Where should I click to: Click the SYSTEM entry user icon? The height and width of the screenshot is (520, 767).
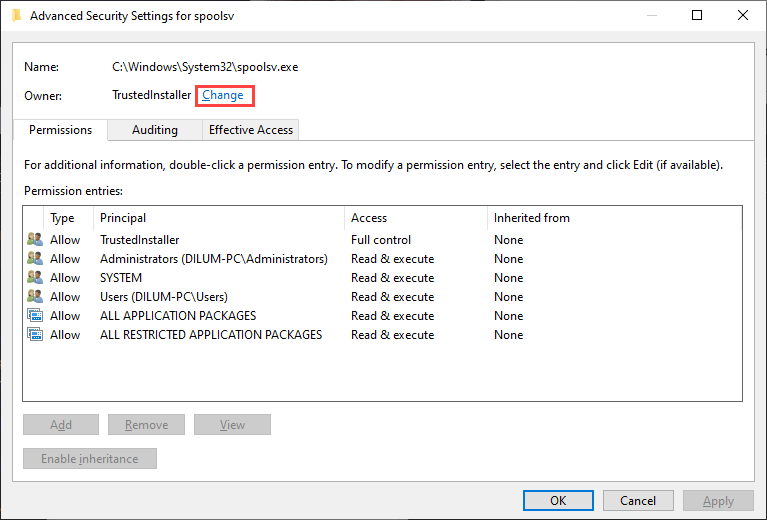click(x=35, y=278)
